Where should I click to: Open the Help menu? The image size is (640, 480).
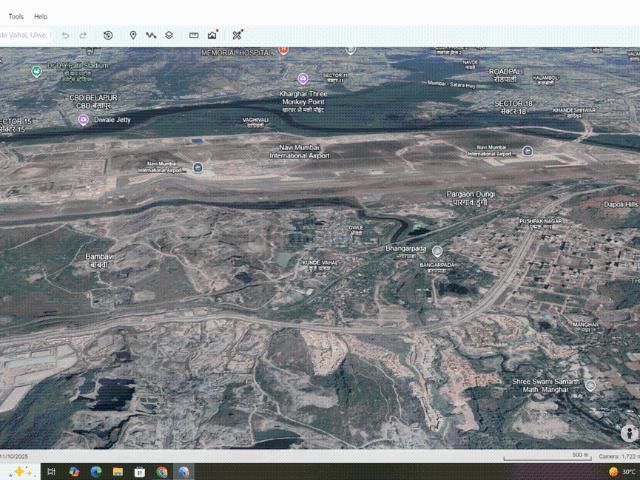tap(40, 17)
